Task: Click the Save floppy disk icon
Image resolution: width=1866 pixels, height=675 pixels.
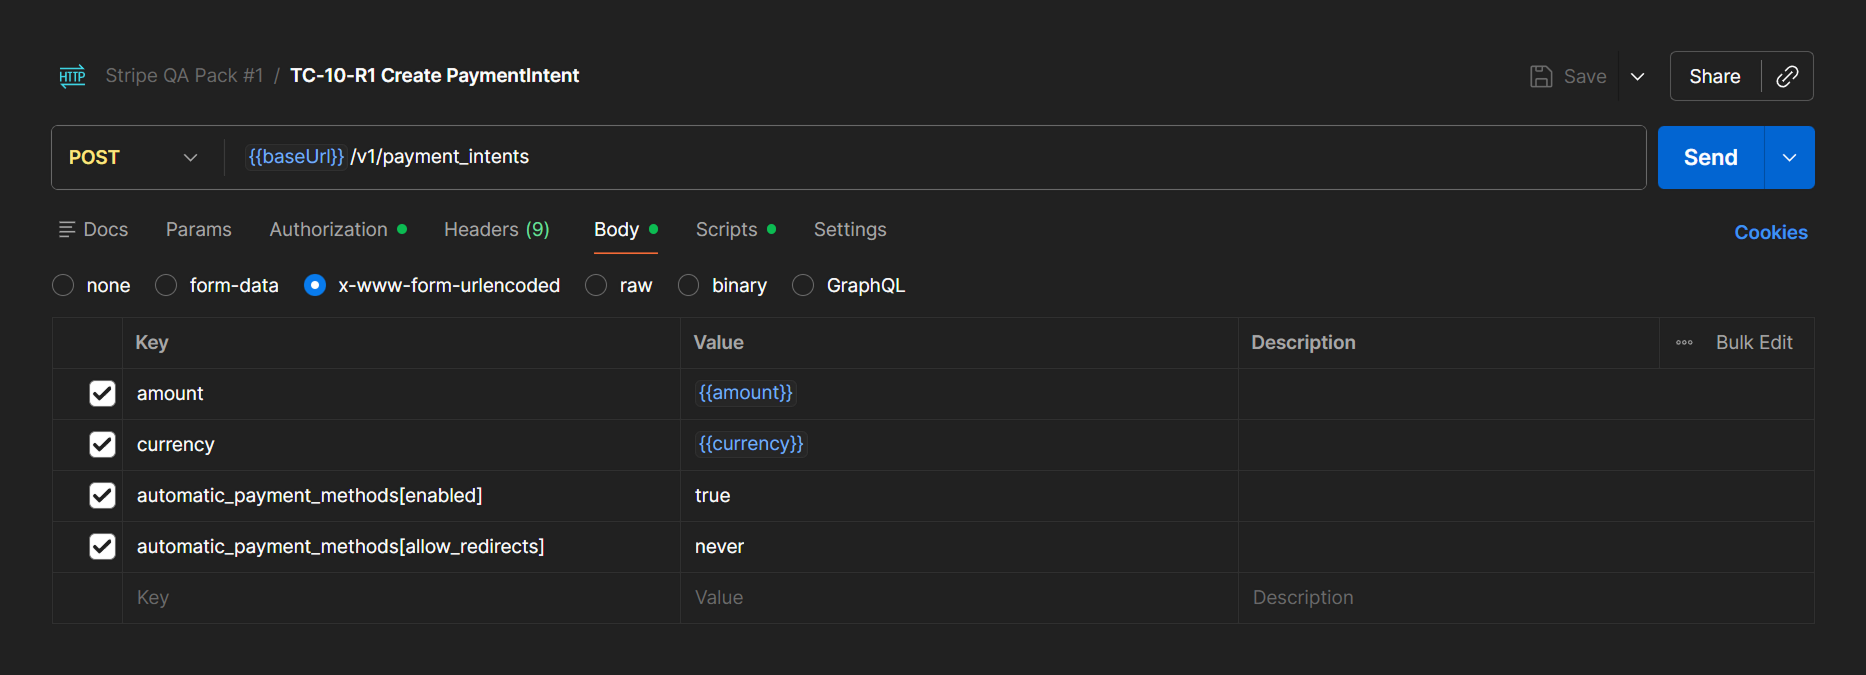Action: tap(1541, 76)
